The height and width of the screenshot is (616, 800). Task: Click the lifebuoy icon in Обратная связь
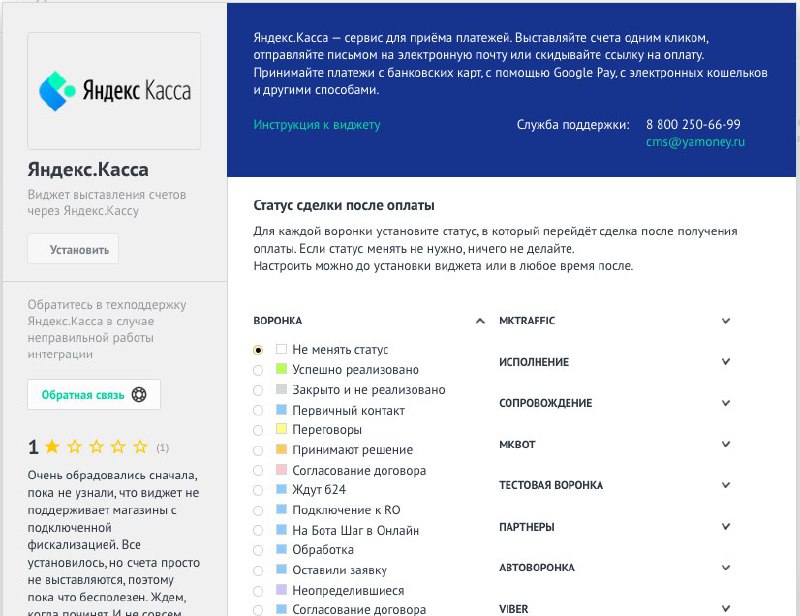click(139, 395)
